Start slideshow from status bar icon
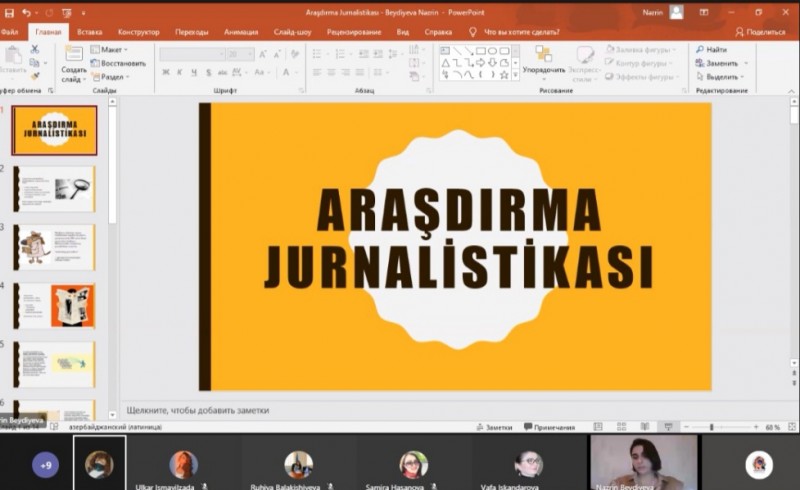Viewport: 800px width, 490px height. coord(668,427)
